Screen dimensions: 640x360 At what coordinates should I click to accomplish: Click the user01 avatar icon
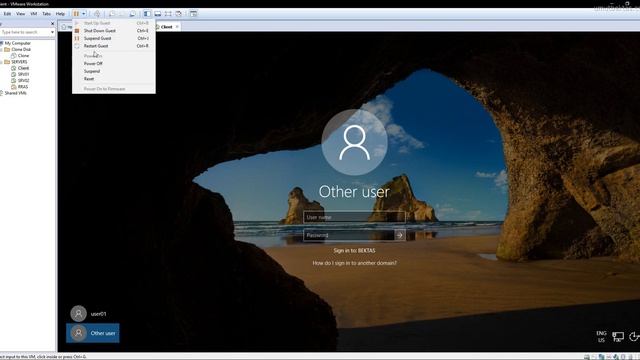78,314
